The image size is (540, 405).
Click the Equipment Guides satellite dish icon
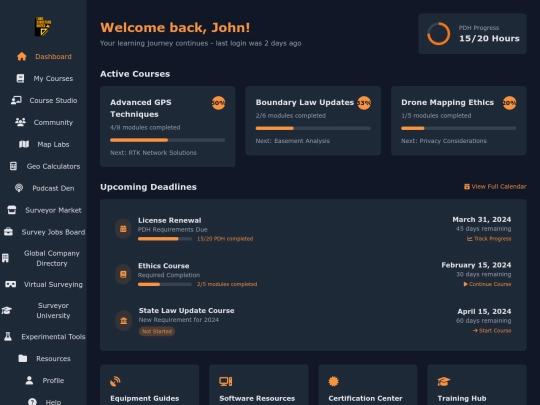click(x=115, y=382)
